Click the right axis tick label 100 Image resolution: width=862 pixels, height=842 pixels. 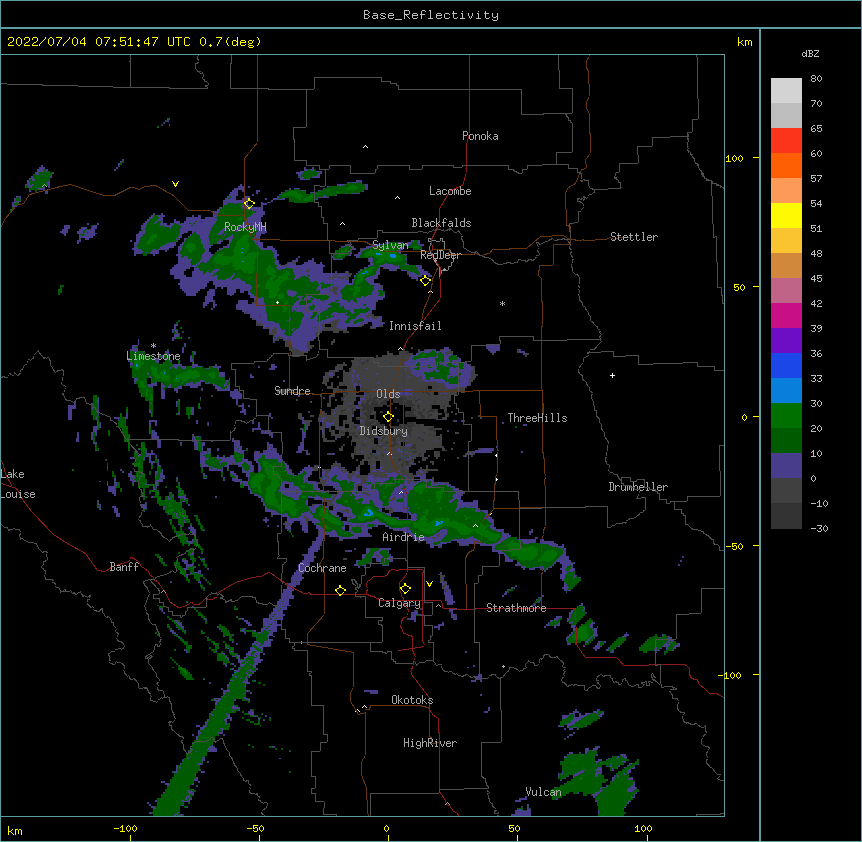[x=734, y=158]
